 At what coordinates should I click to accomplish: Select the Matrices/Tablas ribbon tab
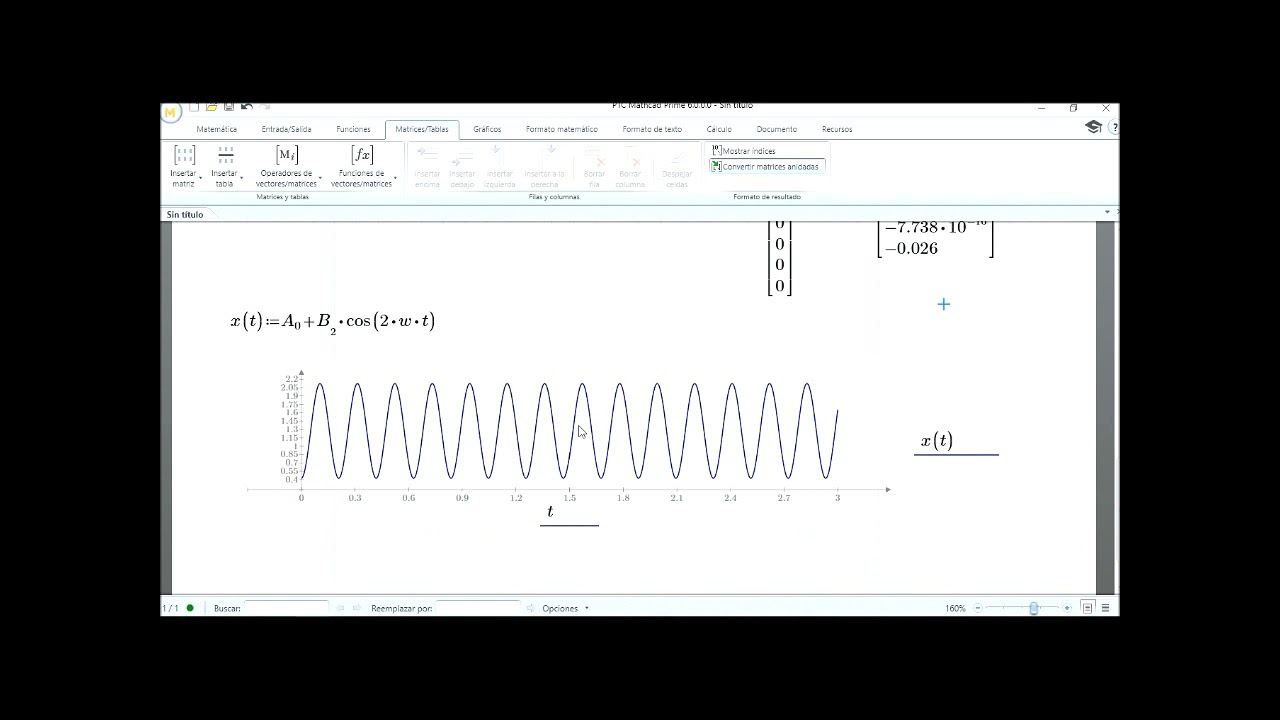(x=422, y=129)
